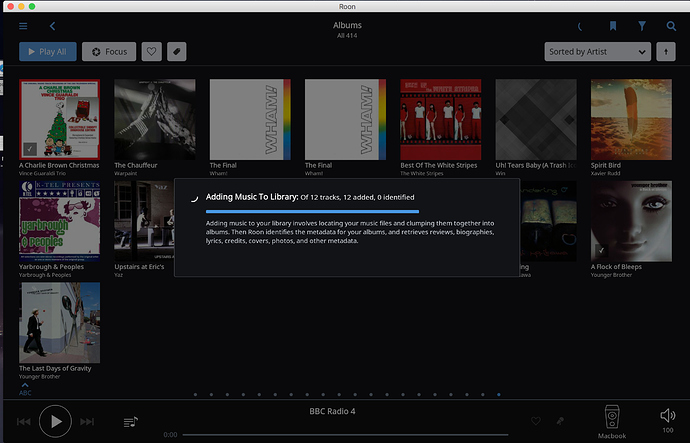Image resolution: width=690 pixels, height=443 pixels.
Task: Open Best Of The White Stripes cover
Action: 440,119
